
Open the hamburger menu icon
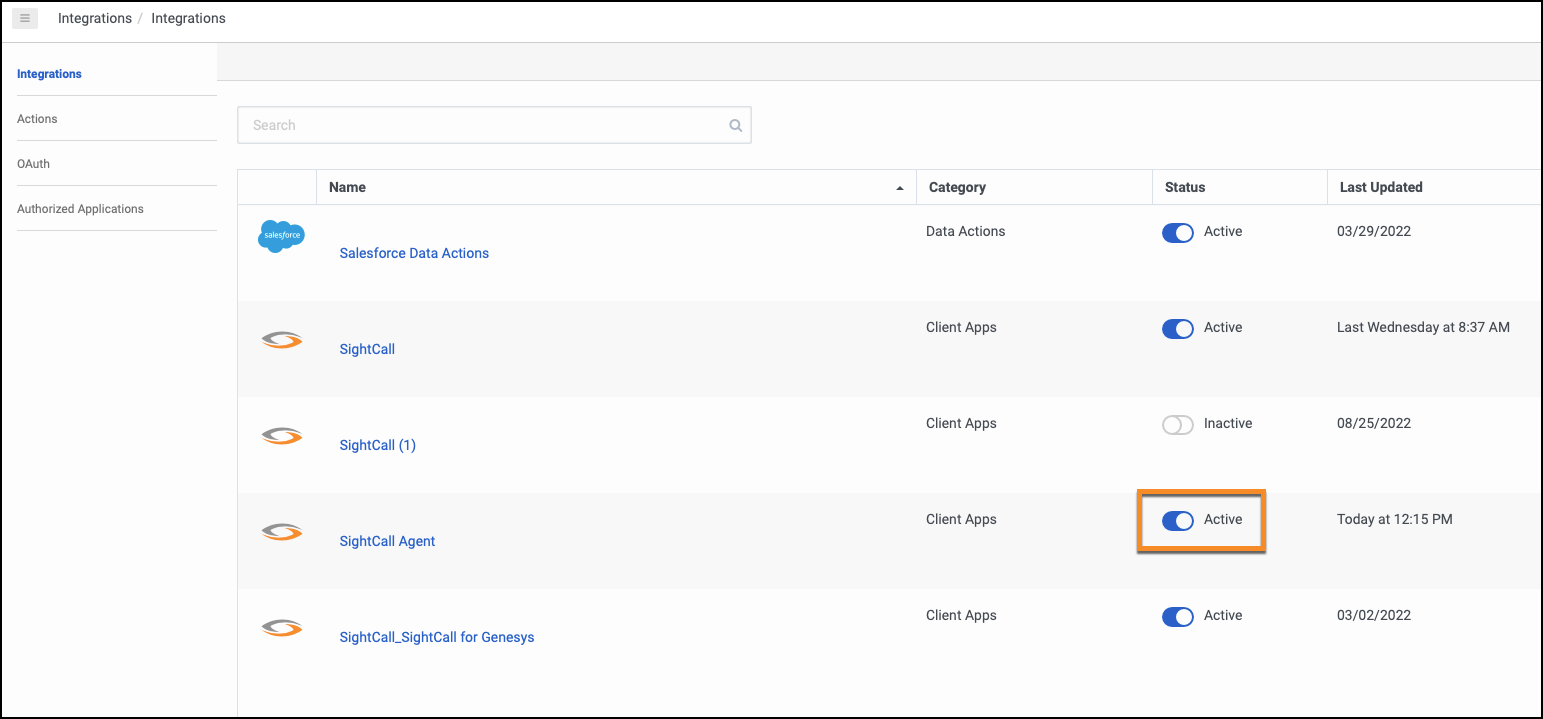click(x=25, y=18)
